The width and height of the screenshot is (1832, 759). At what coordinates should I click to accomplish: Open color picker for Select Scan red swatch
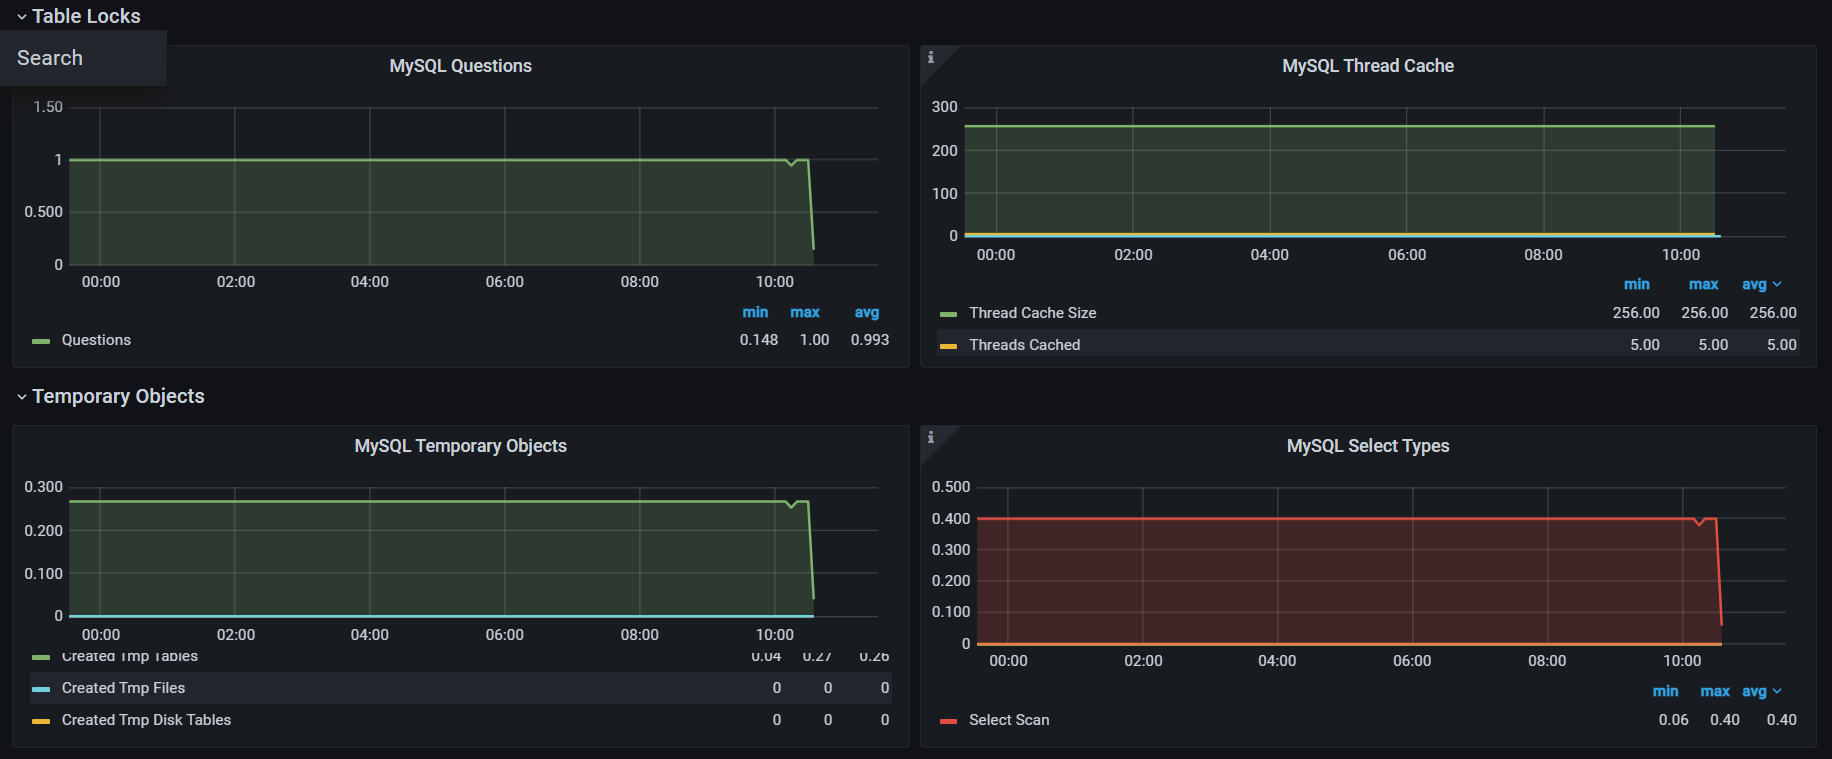949,721
